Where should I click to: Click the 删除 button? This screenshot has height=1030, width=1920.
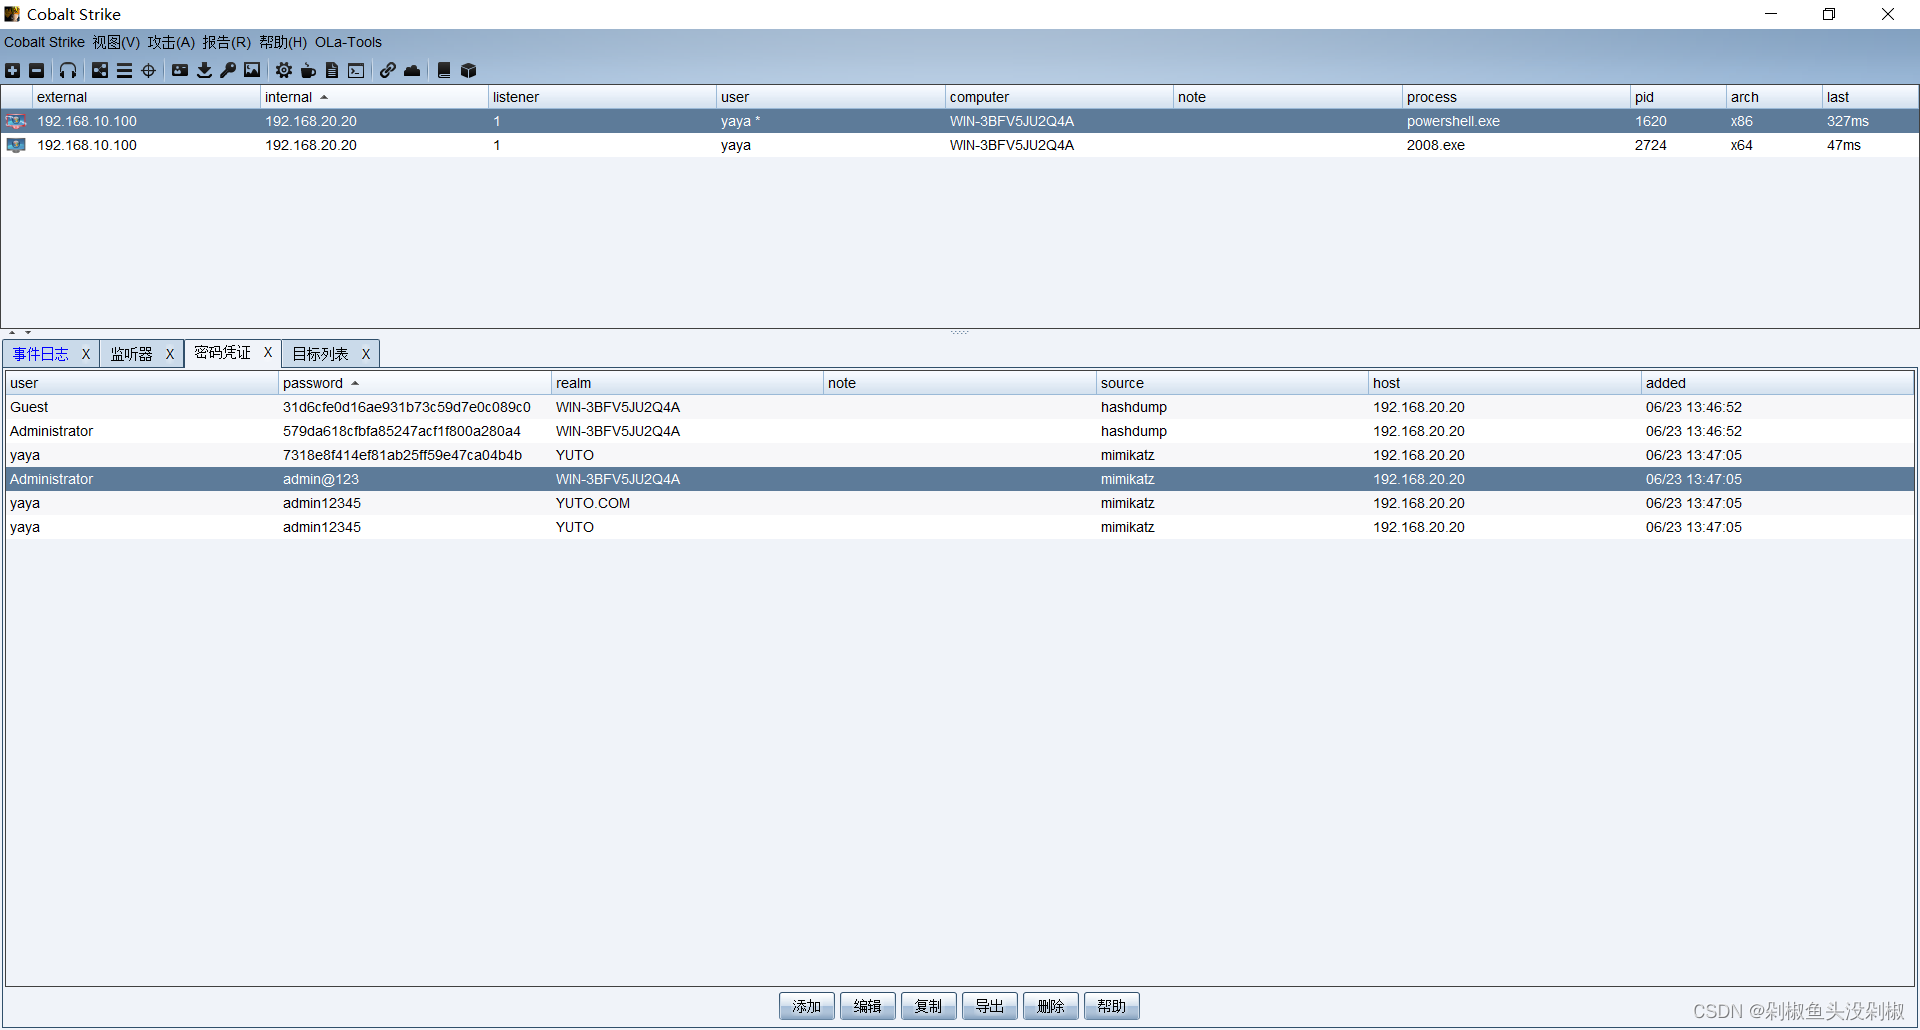point(1051,1006)
